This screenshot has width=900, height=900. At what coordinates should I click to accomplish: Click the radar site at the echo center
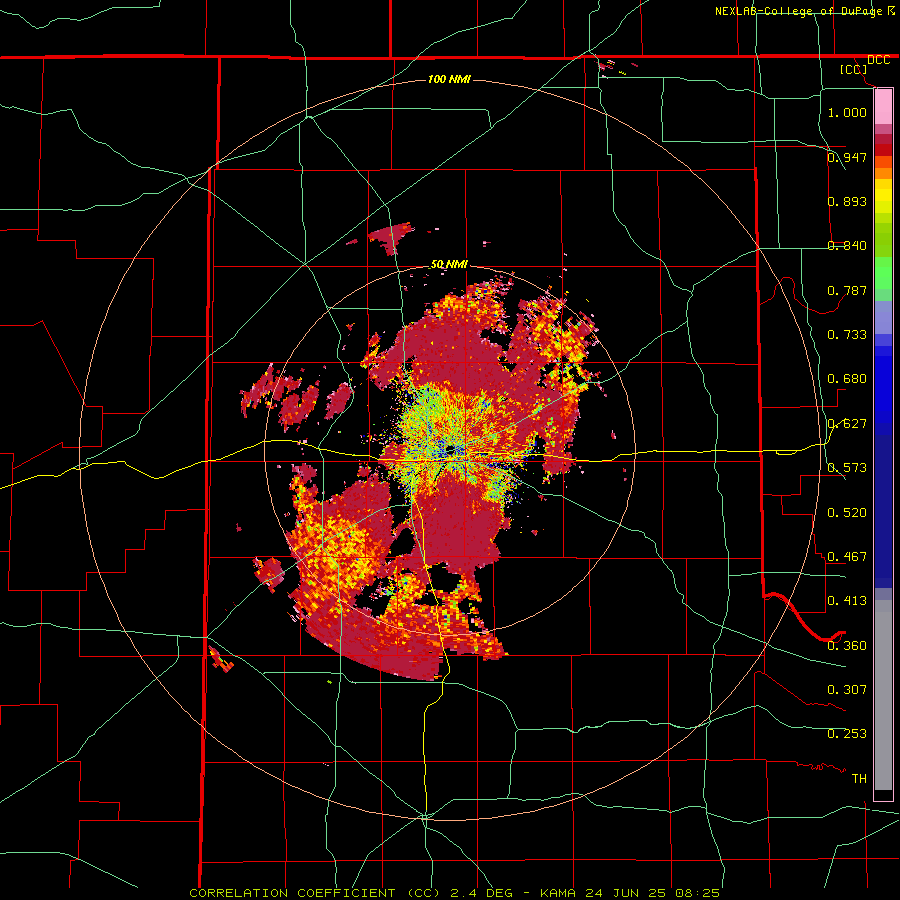(x=451, y=449)
